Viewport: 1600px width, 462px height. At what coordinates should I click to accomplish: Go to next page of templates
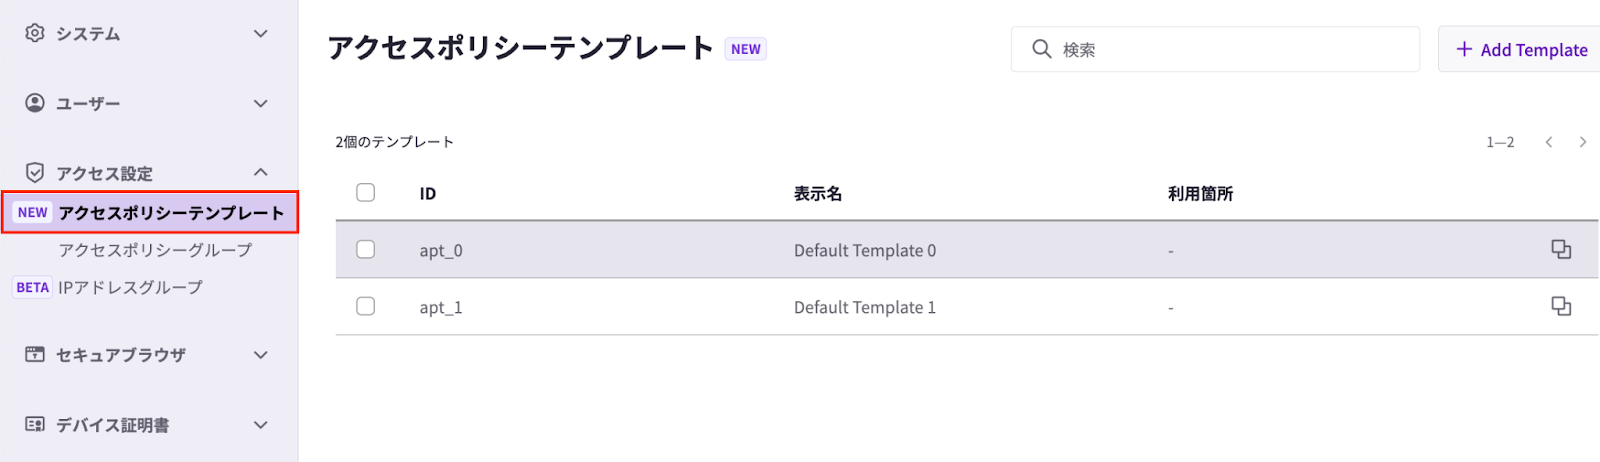[x=1582, y=142]
